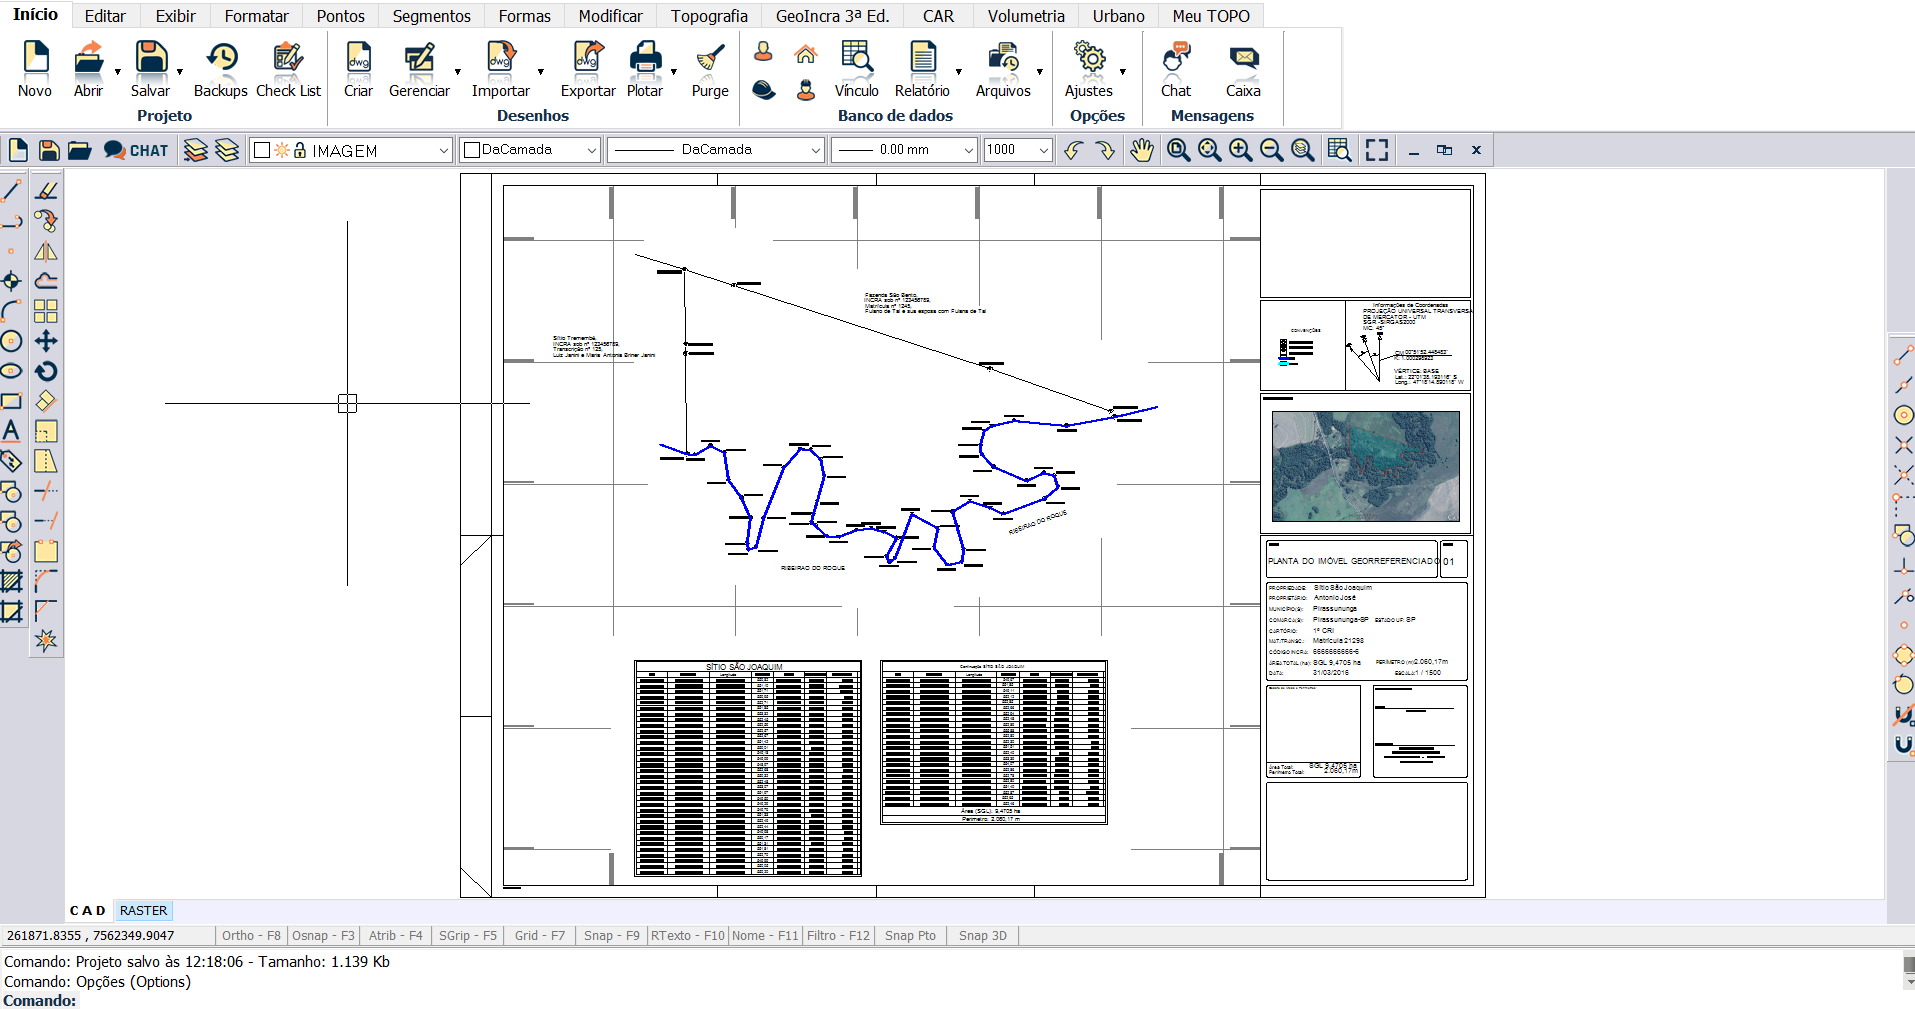
Task: Open the CHAT speech bubble
Action: (137, 150)
